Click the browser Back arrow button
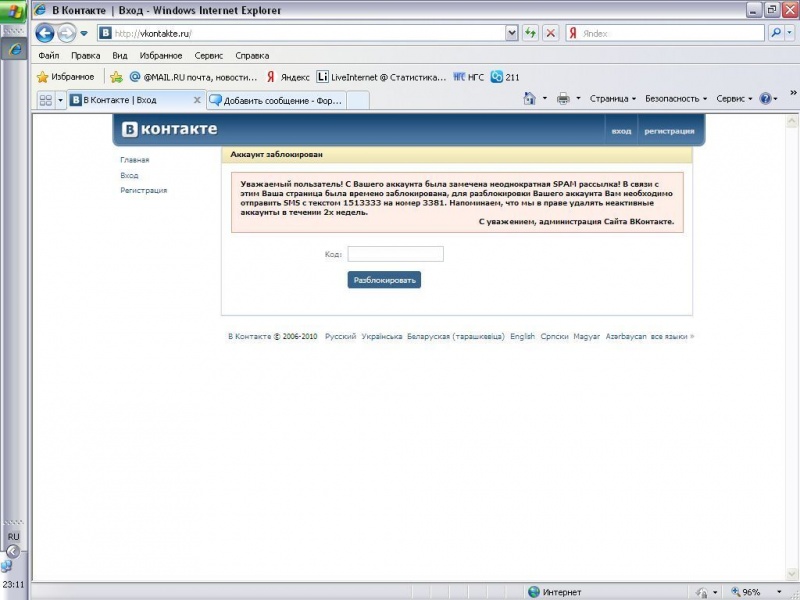Viewport: 800px width, 600px height. tap(45, 33)
